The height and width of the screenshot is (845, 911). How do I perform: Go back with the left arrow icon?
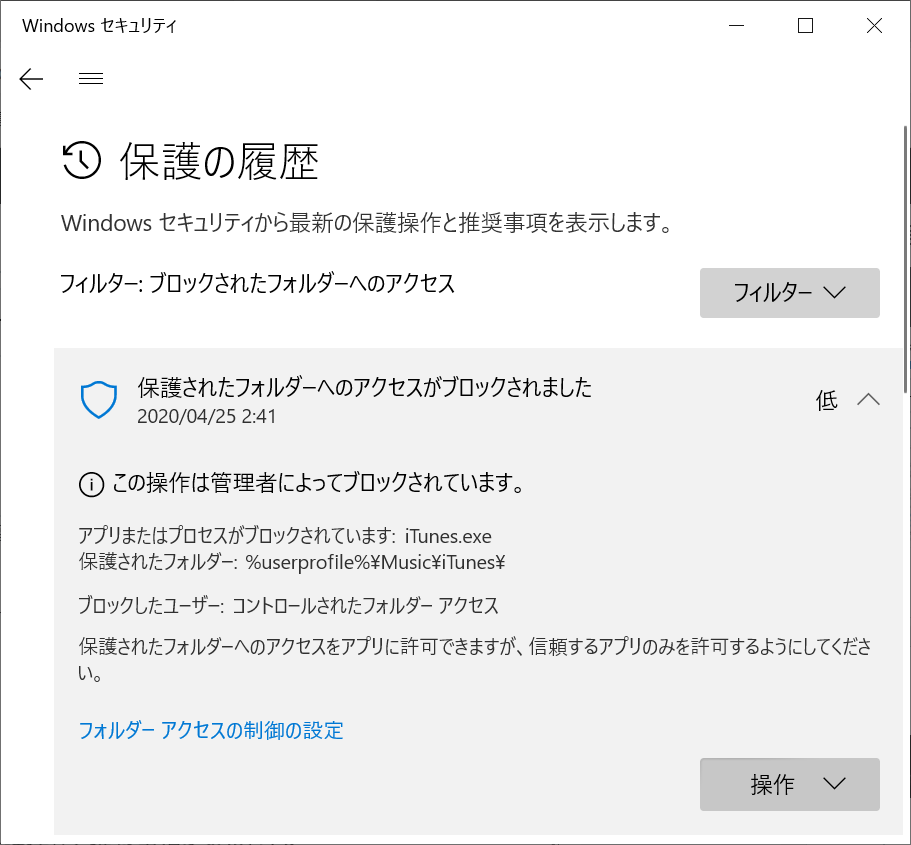pos(31,78)
